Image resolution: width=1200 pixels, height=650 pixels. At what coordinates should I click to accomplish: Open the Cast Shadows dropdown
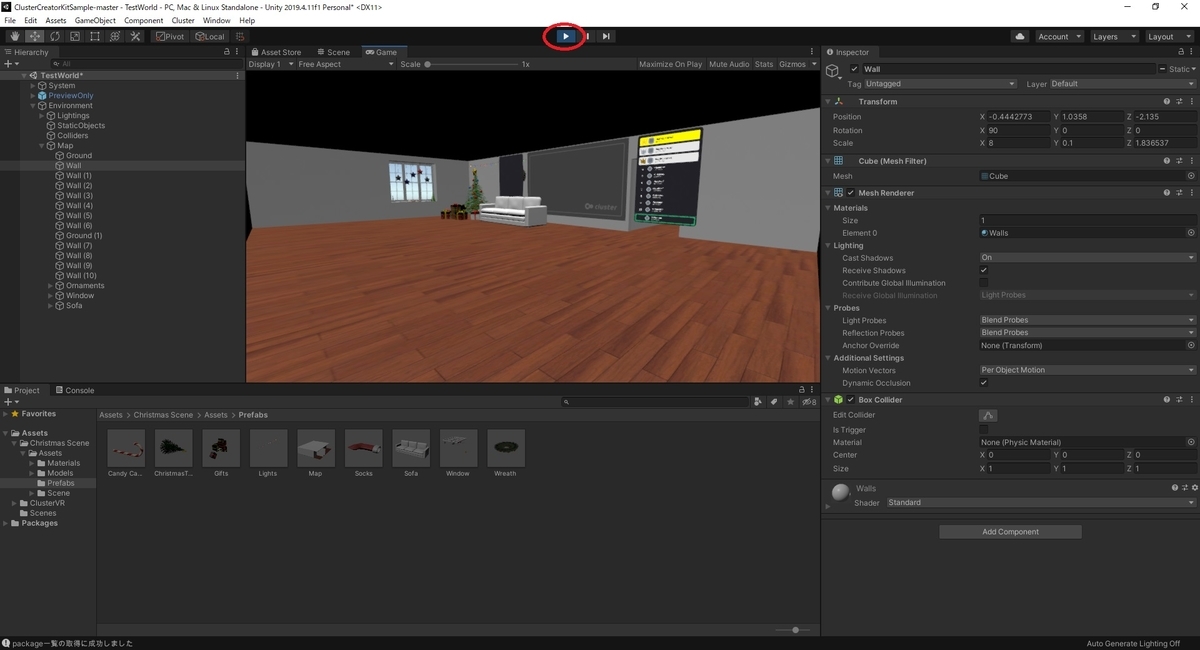coord(1087,257)
